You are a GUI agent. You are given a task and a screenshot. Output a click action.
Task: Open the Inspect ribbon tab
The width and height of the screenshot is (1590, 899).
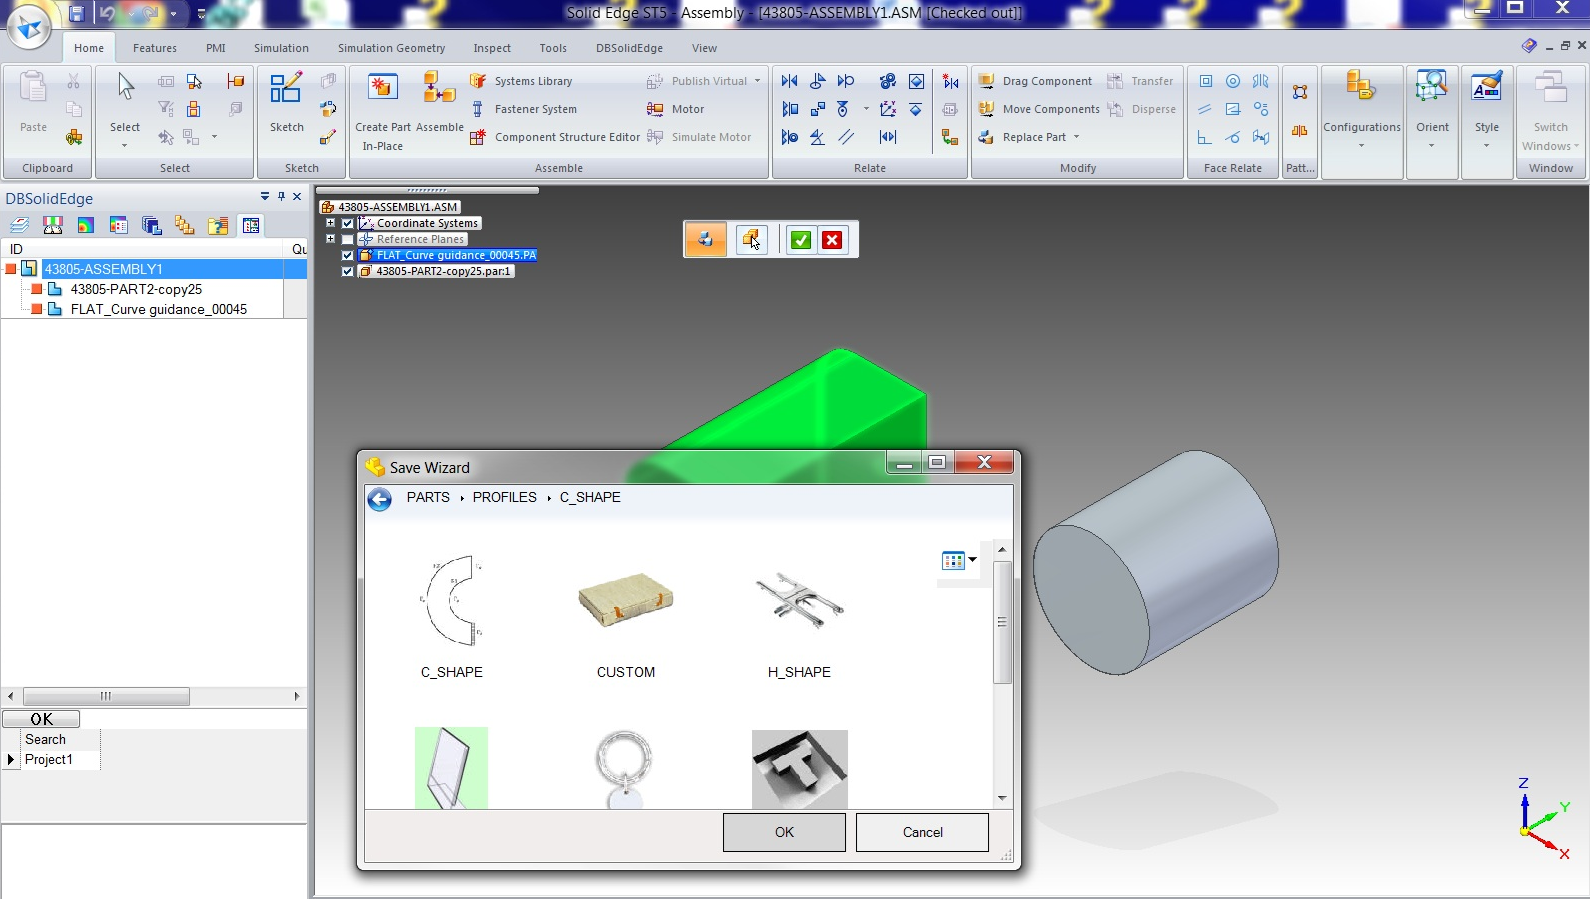[x=492, y=48]
